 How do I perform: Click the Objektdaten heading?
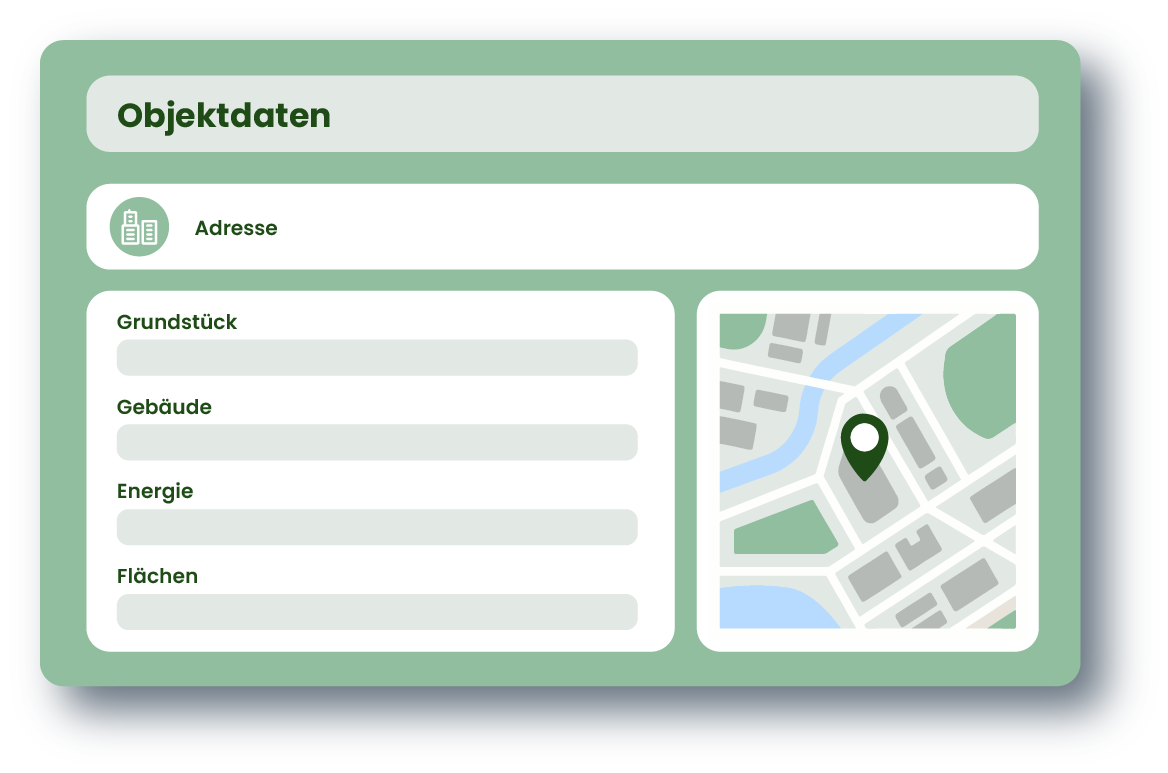(x=223, y=115)
